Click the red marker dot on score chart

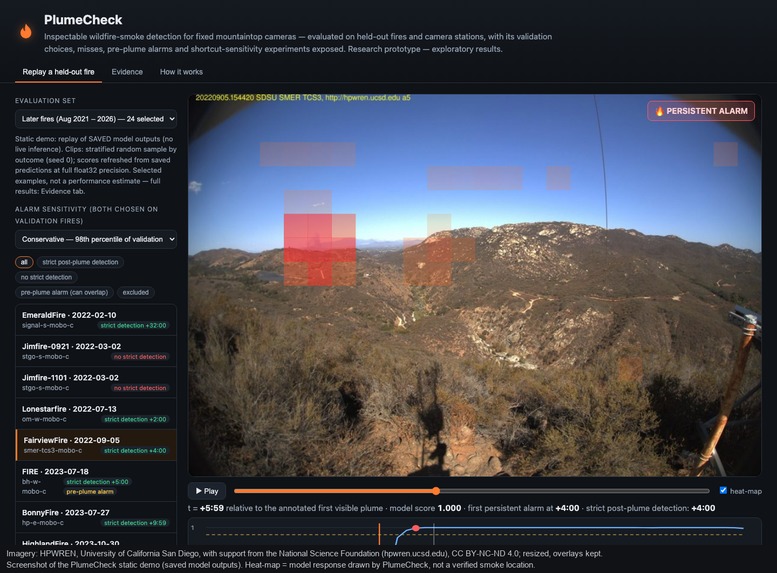(416, 528)
